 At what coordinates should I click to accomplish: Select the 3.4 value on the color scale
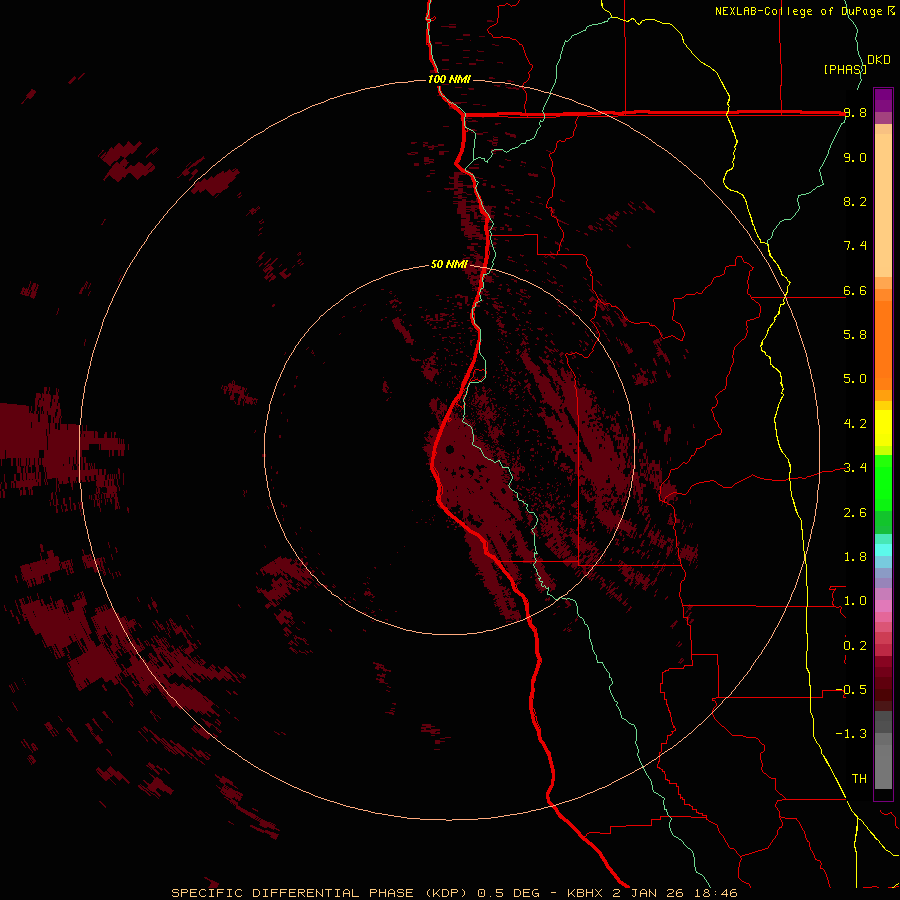point(855,468)
